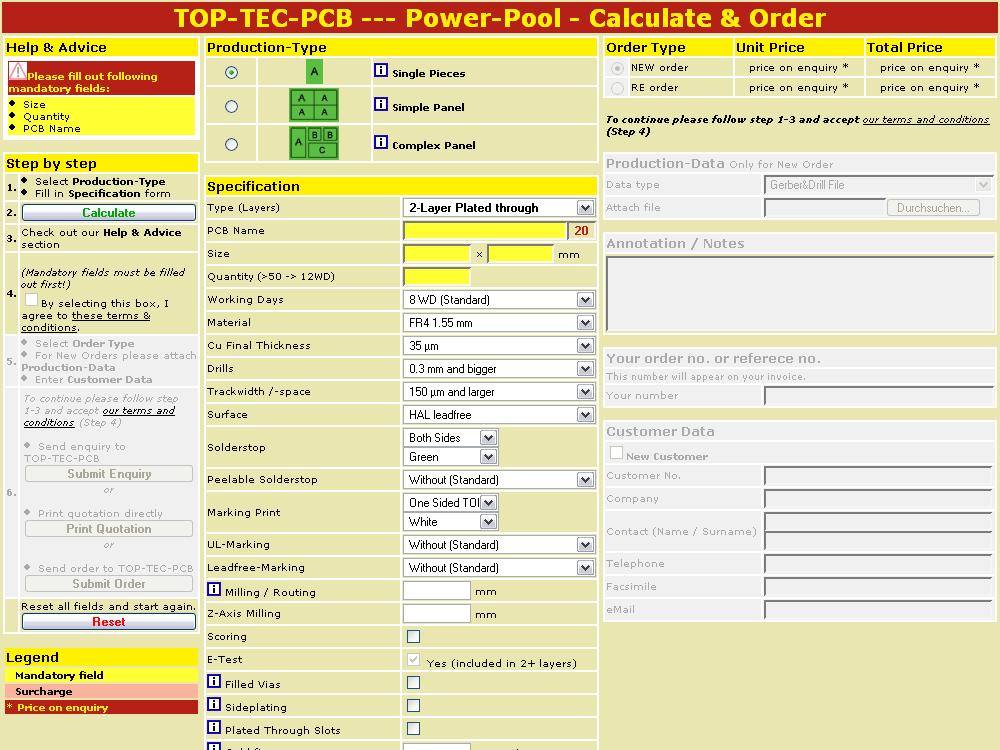Click warning icon in Help & Advice
The image size is (1000, 750).
[18, 72]
